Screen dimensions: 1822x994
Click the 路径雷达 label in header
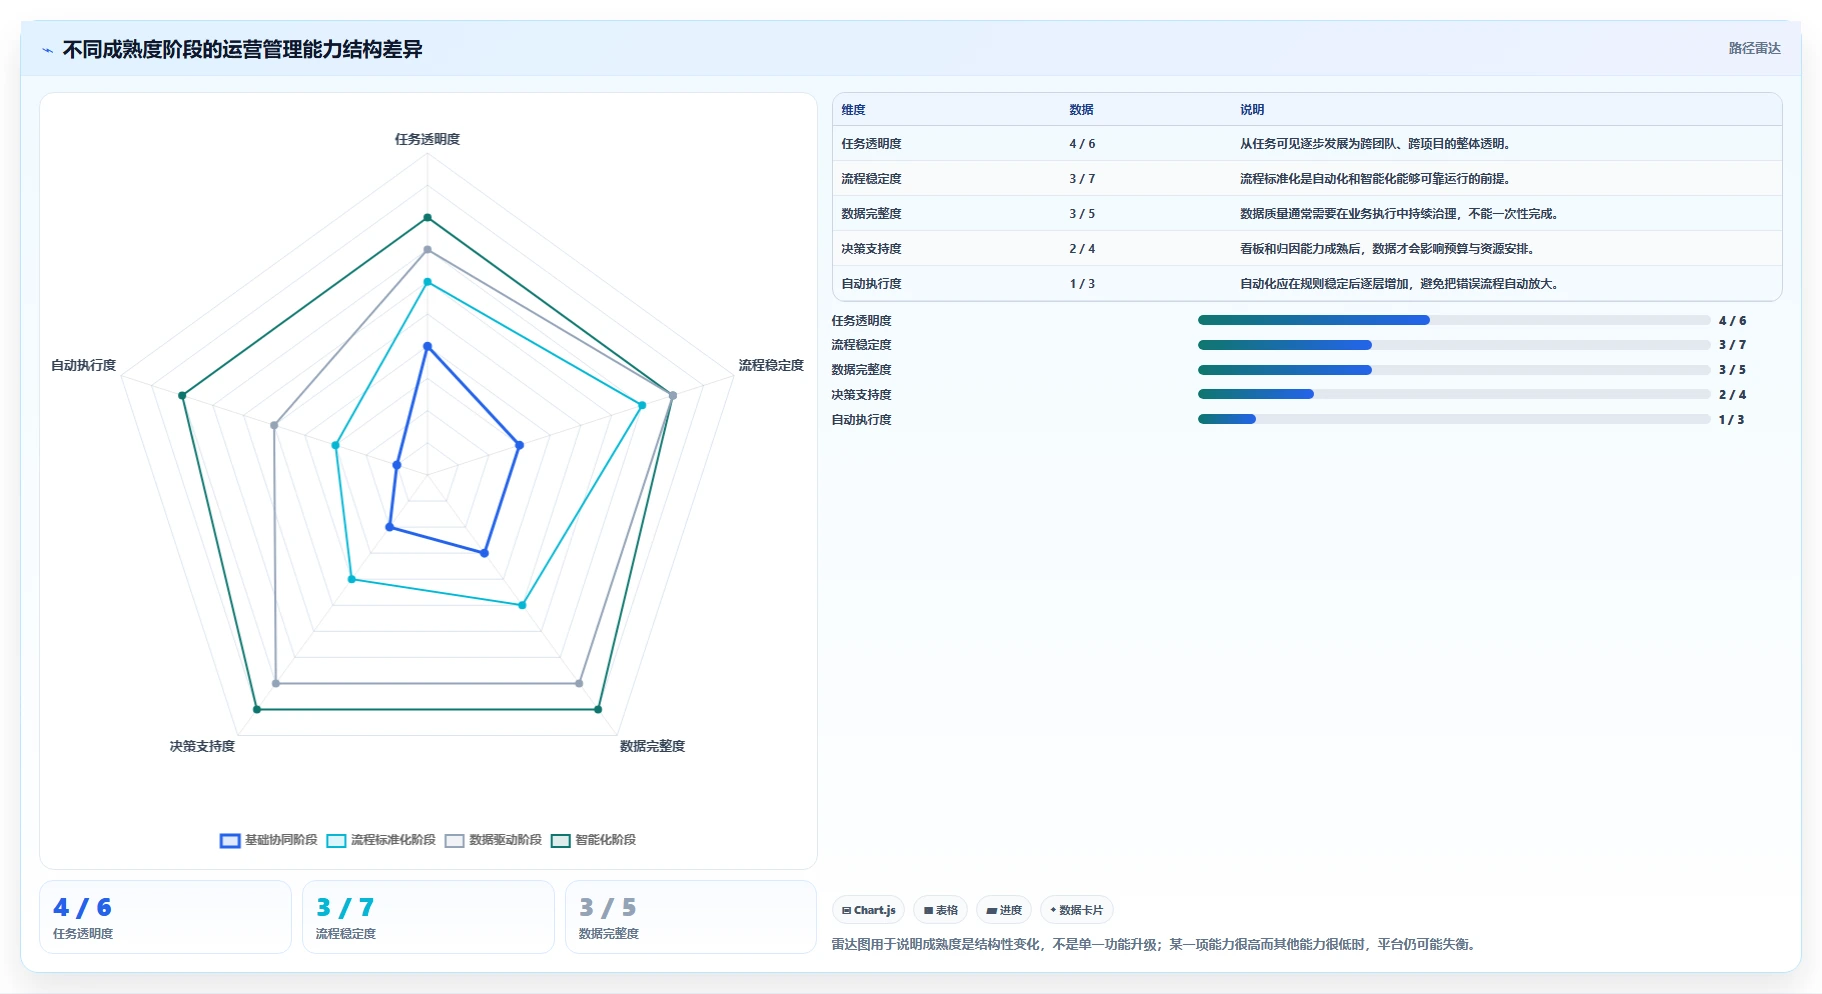1754,48
